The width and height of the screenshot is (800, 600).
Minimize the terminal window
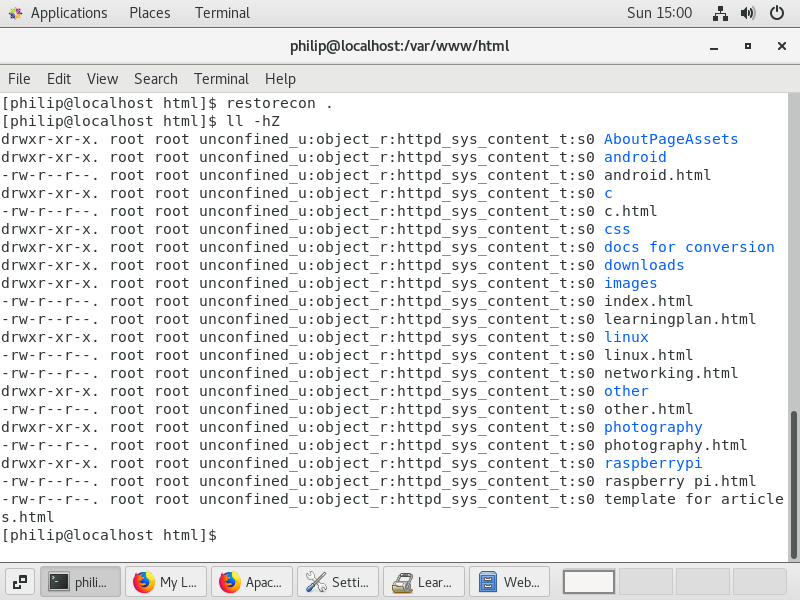[714, 46]
